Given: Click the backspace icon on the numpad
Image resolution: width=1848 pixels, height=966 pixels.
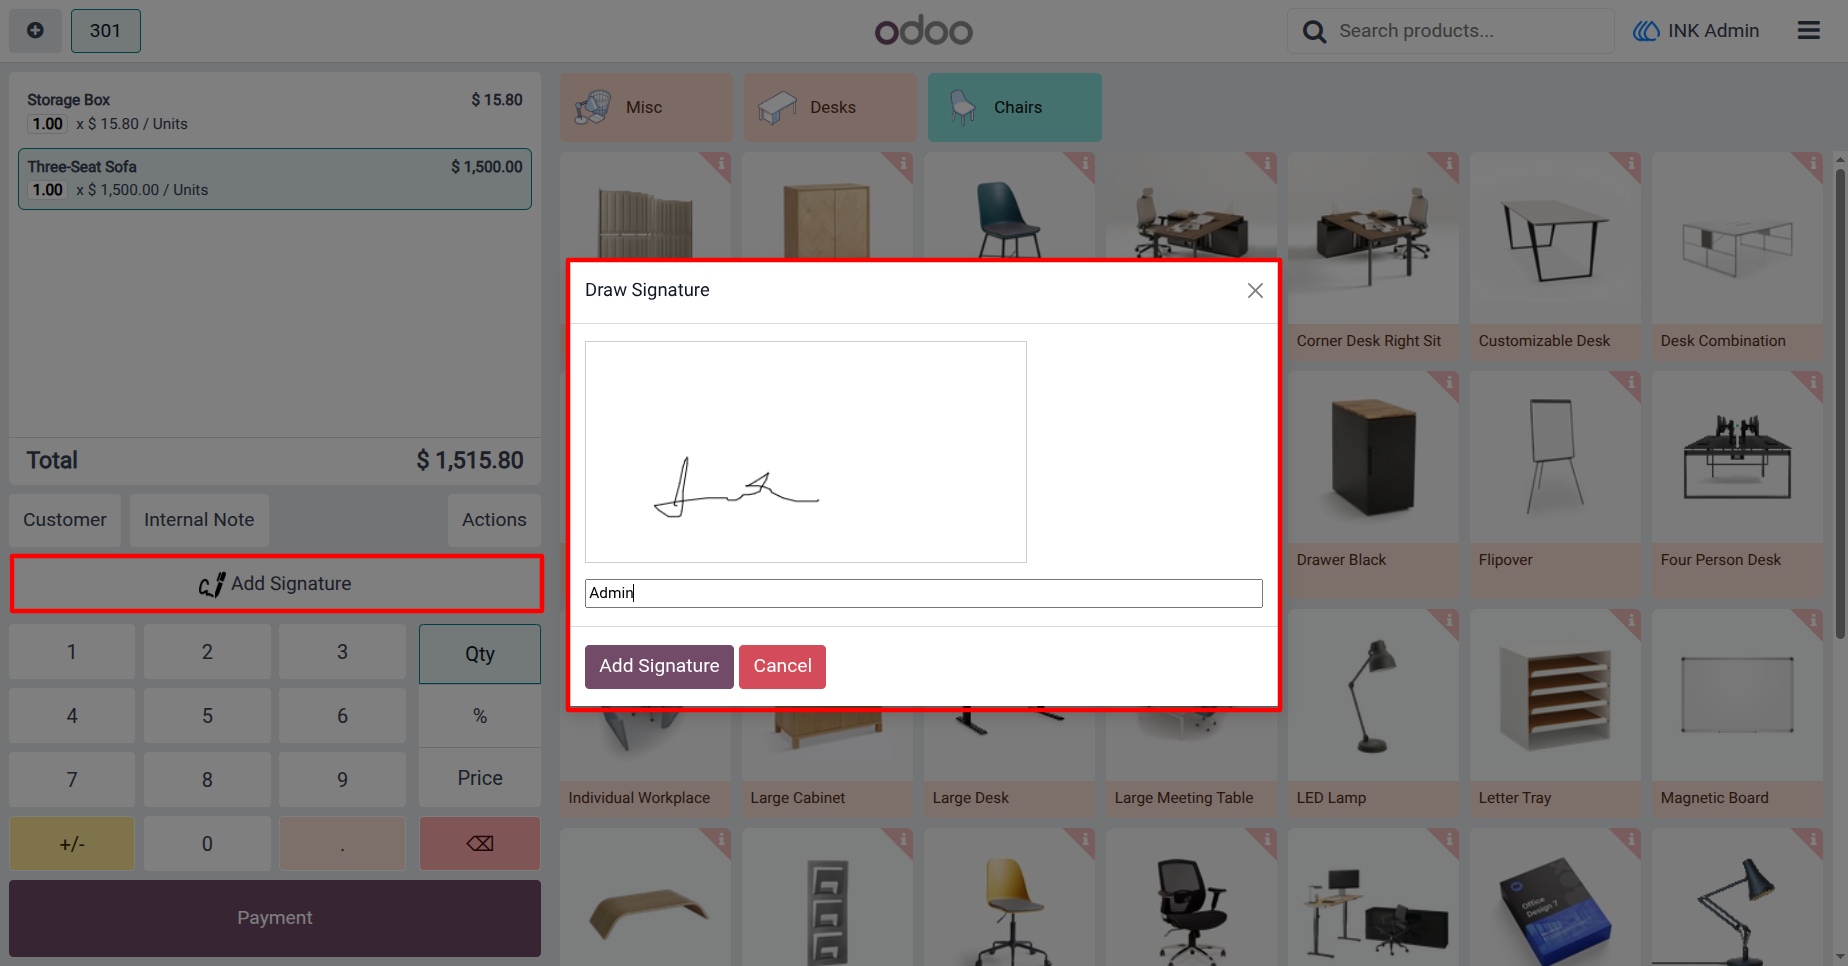Looking at the screenshot, I should tap(480, 843).
